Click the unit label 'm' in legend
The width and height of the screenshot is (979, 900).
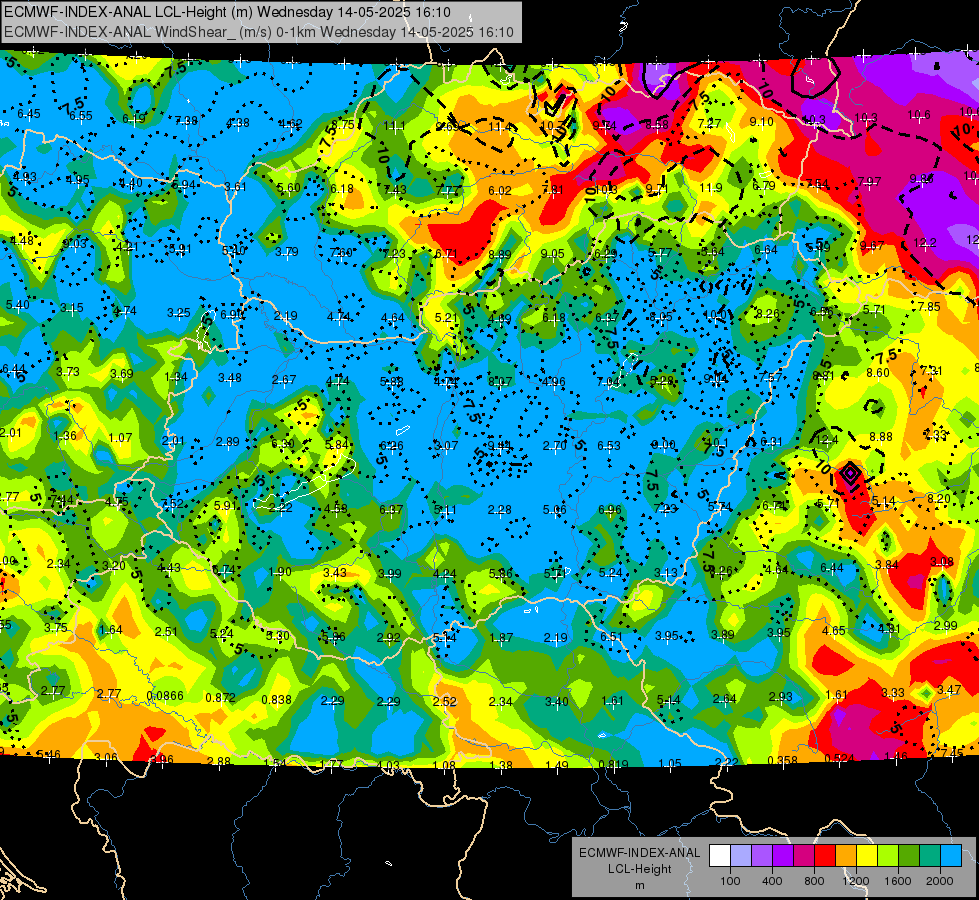639,886
